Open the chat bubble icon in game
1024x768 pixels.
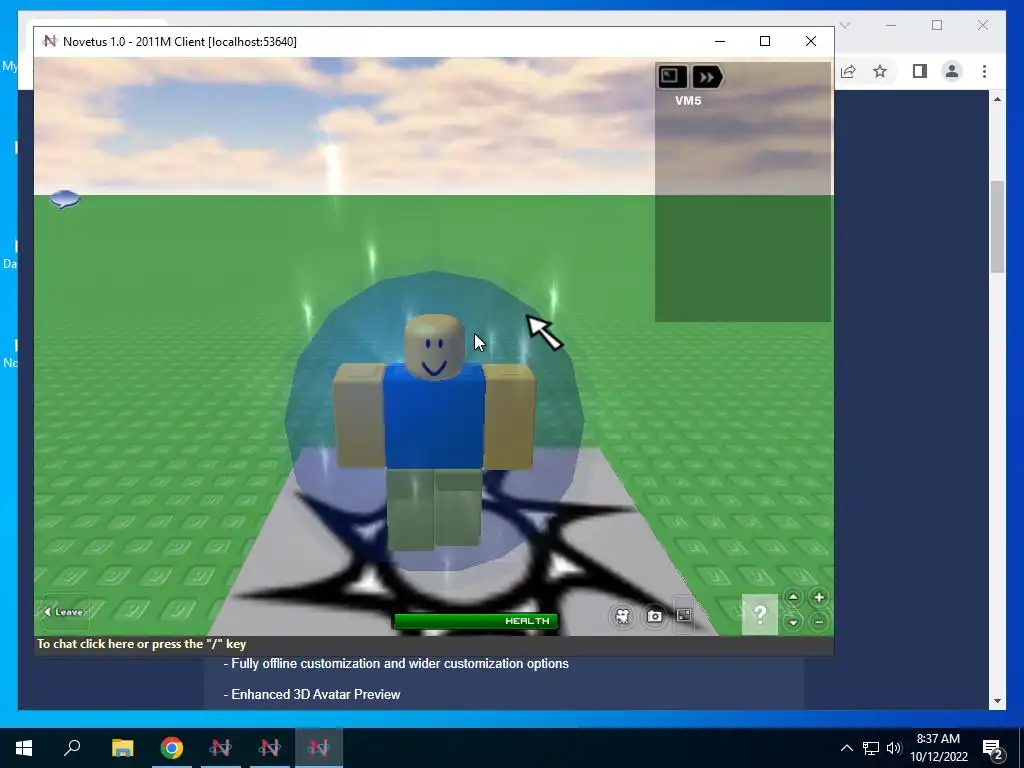pos(65,199)
